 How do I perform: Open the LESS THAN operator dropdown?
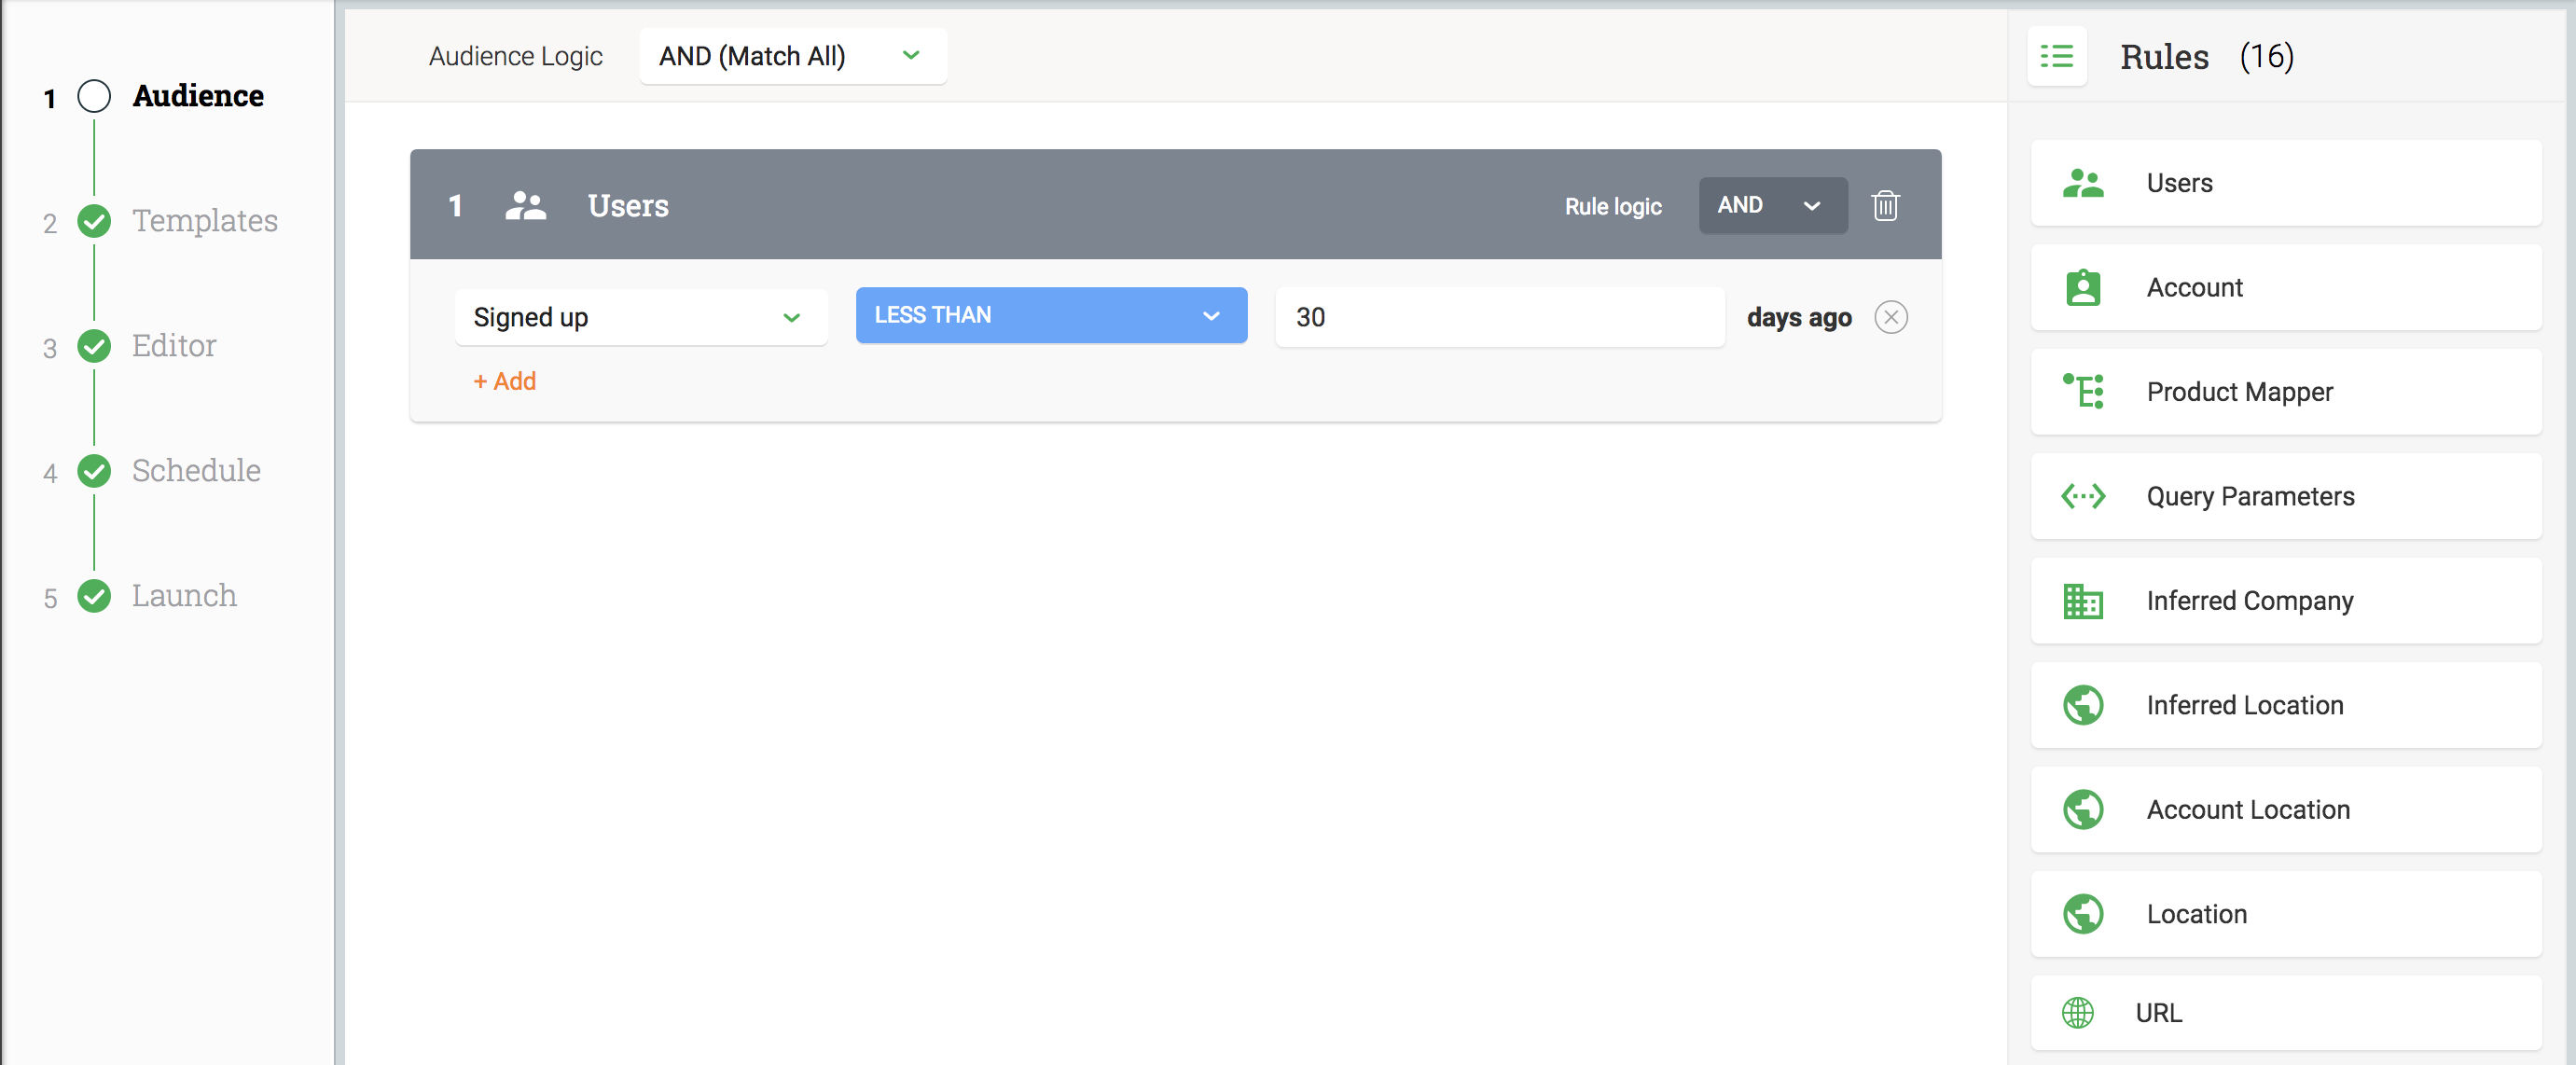click(1051, 315)
